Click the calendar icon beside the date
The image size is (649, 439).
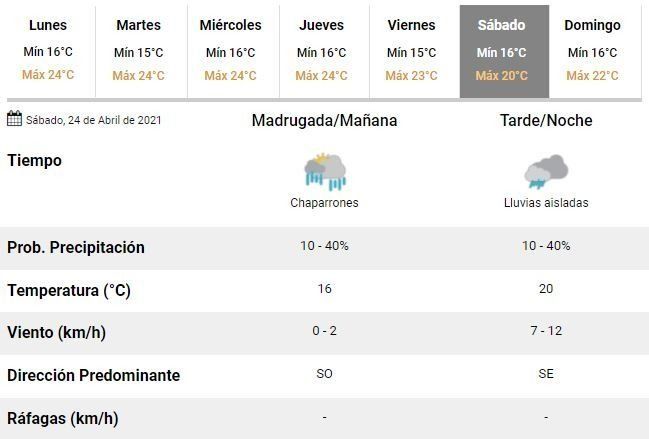pos(14,120)
